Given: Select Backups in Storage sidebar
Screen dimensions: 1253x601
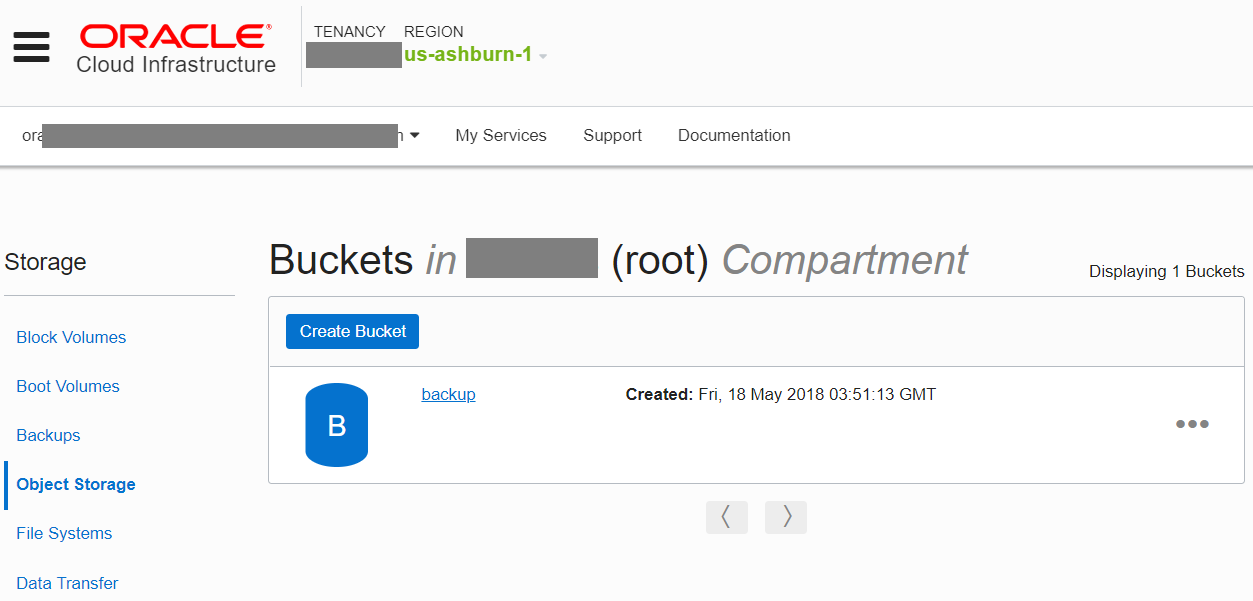Looking at the screenshot, I should click(x=48, y=435).
